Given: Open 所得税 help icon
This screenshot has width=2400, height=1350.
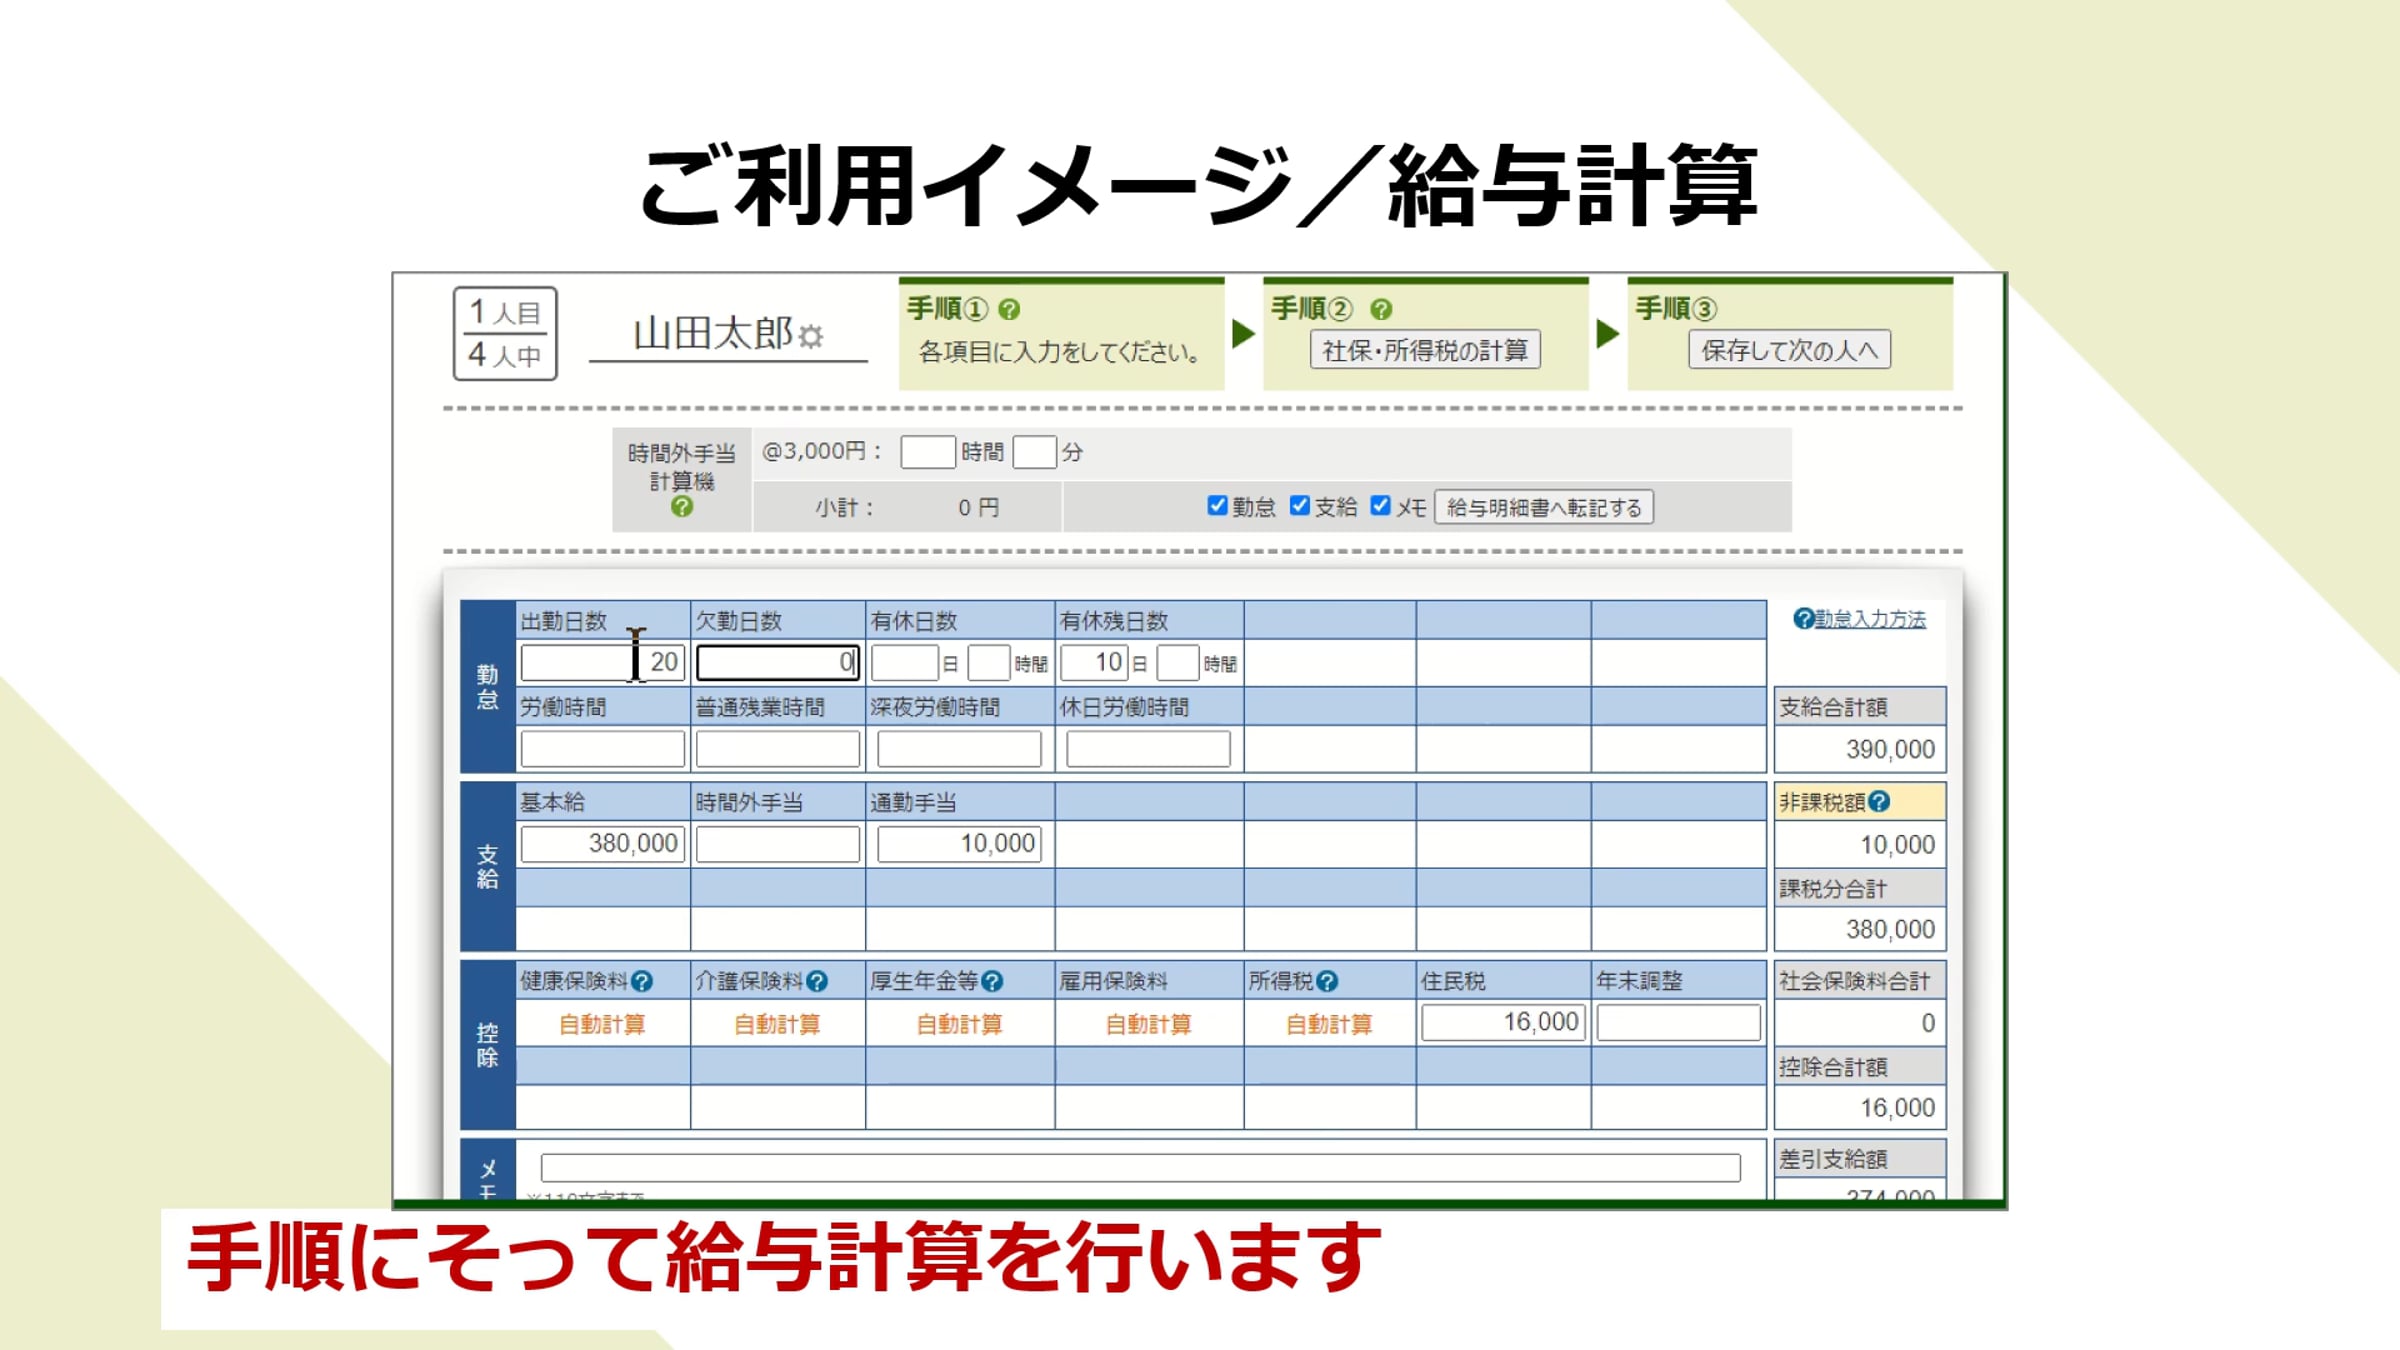Looking at the screenshot, I should coord(1327,982).
